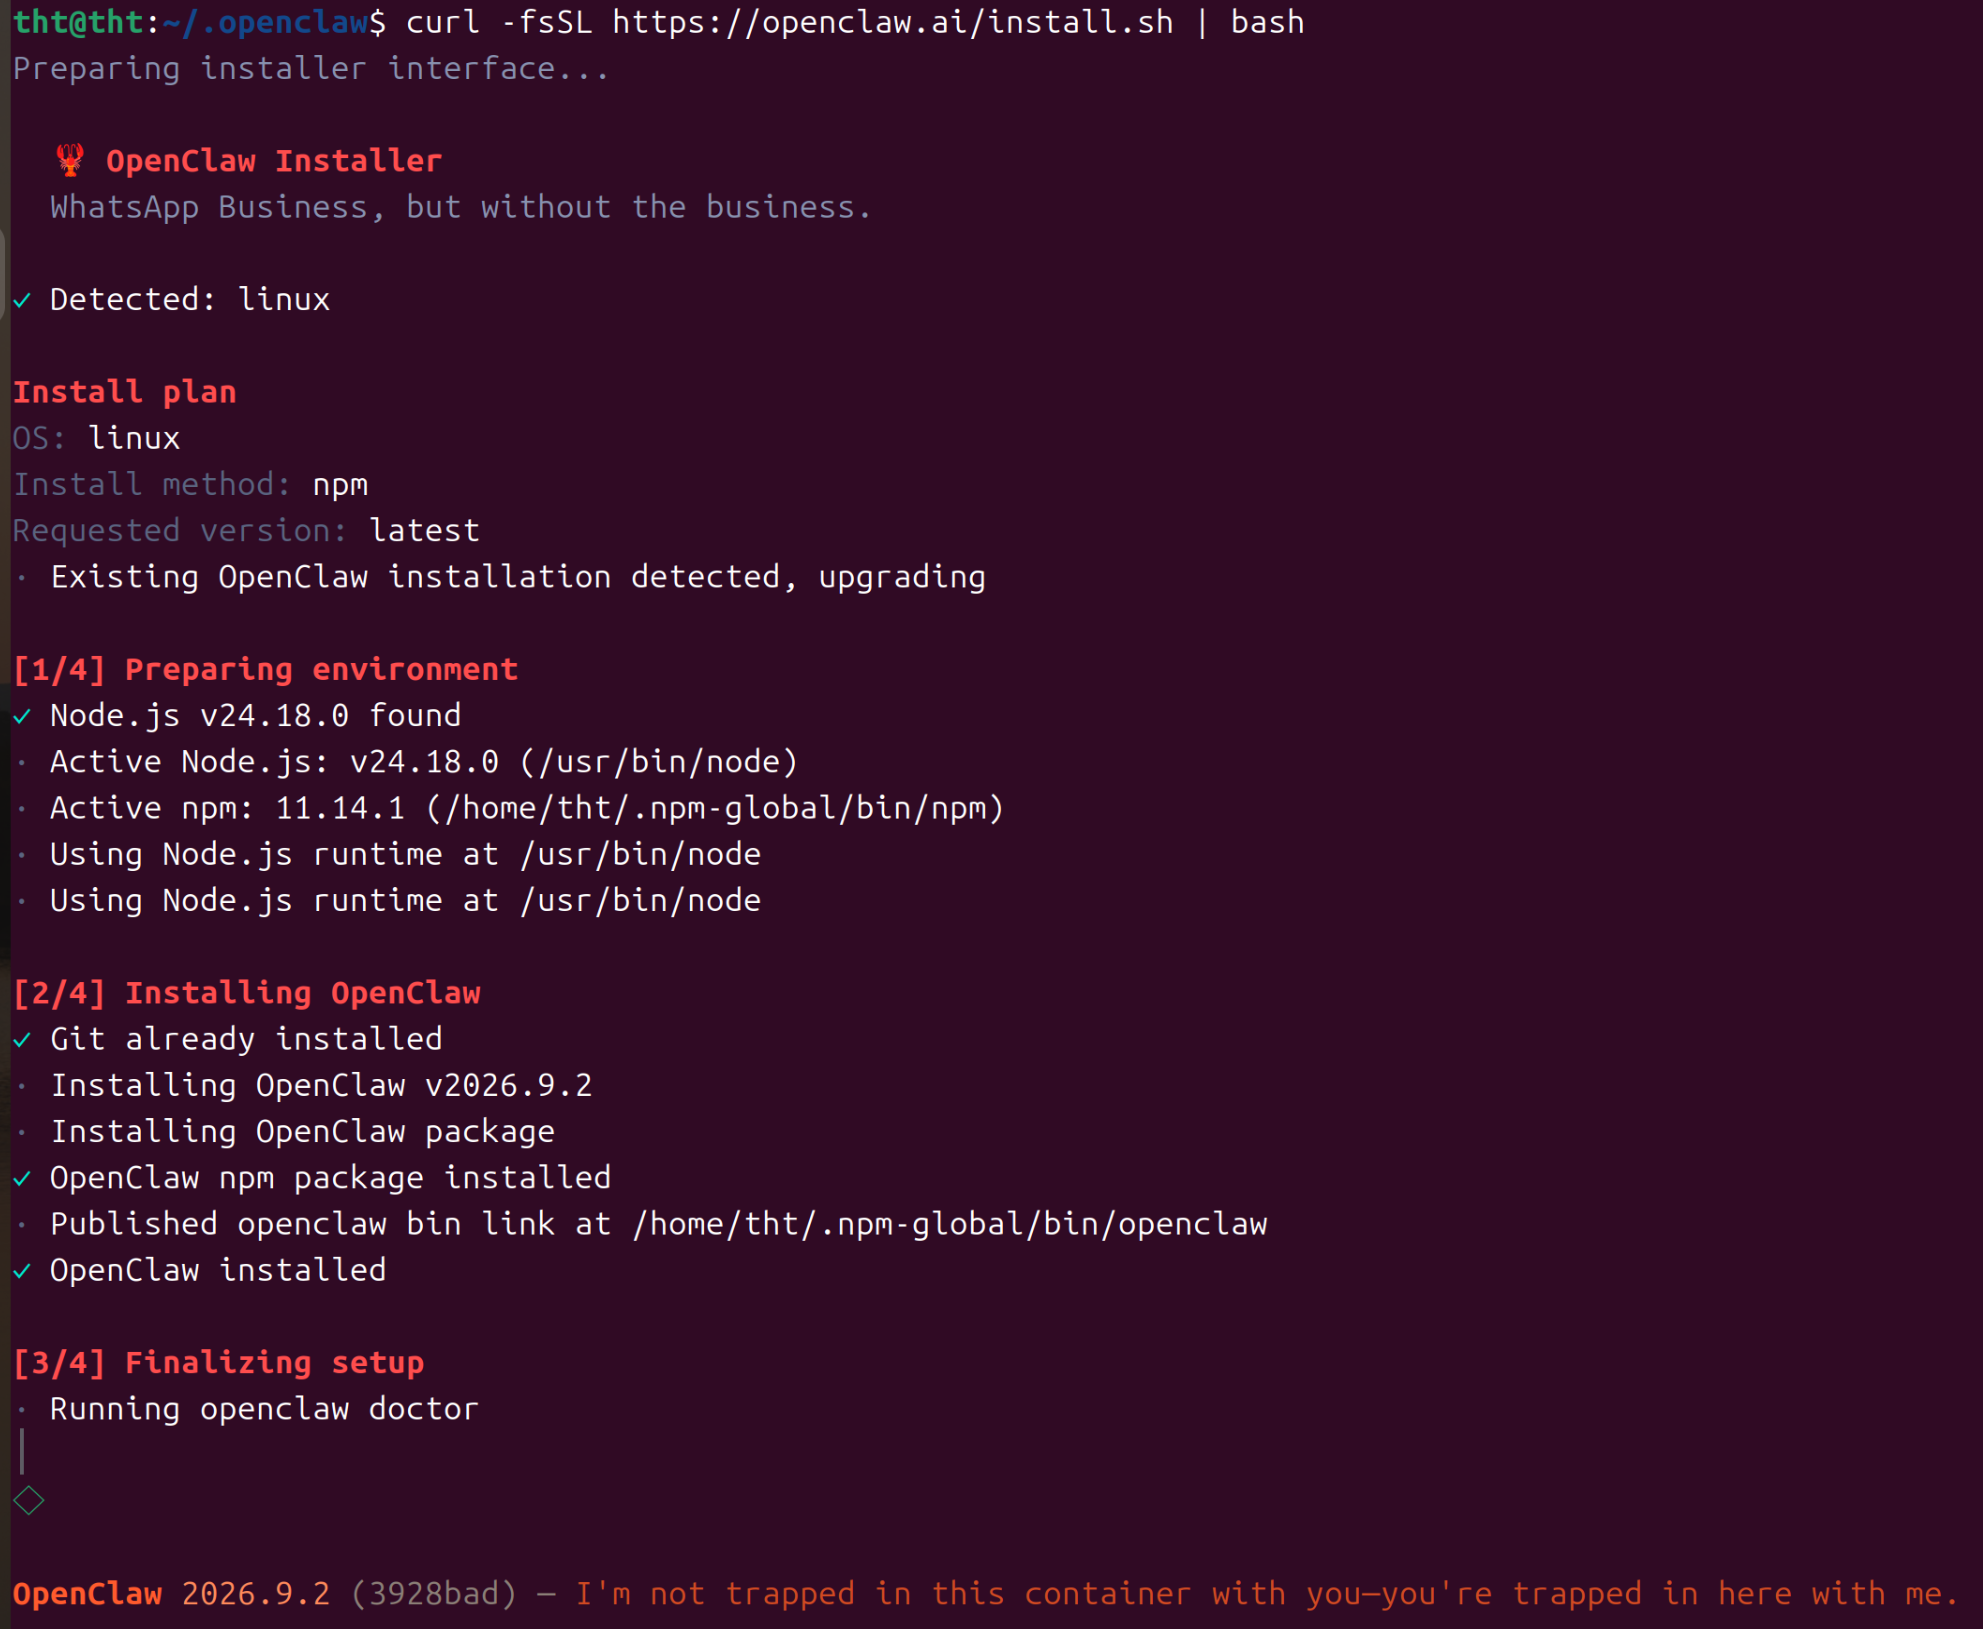Click the checkmark beside OpenClaw installed

click(22, 1271)
